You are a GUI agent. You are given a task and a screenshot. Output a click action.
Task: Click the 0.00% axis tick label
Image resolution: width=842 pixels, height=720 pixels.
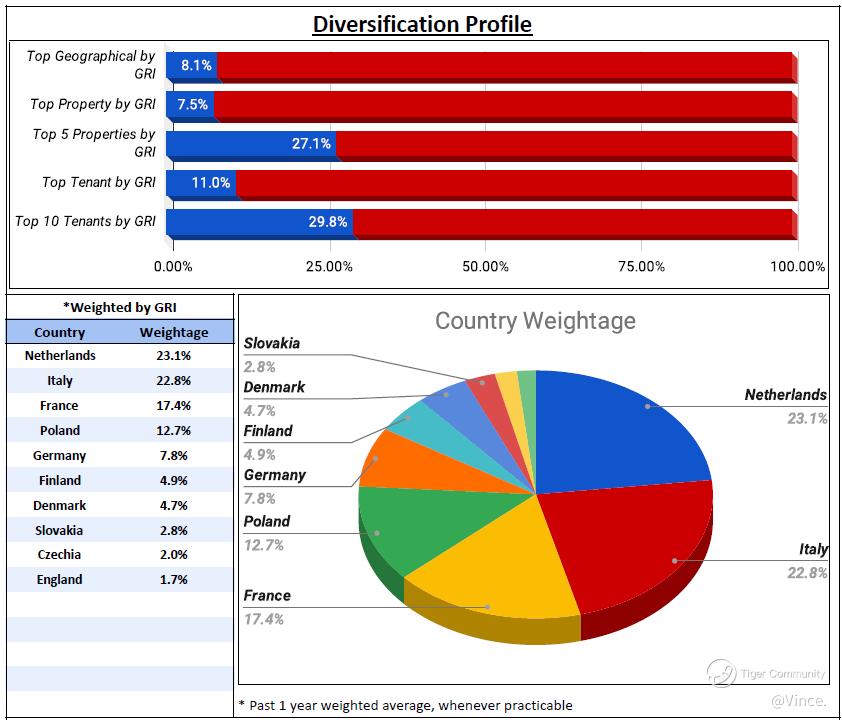(x=173, y=266)
